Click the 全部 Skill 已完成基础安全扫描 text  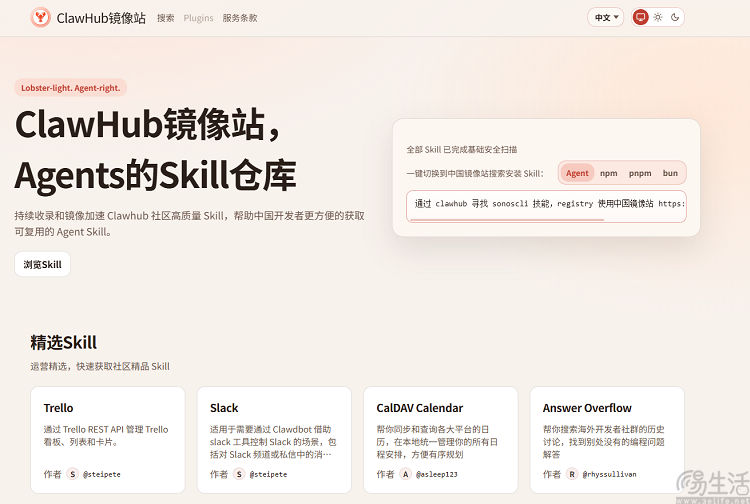point(462,149)
